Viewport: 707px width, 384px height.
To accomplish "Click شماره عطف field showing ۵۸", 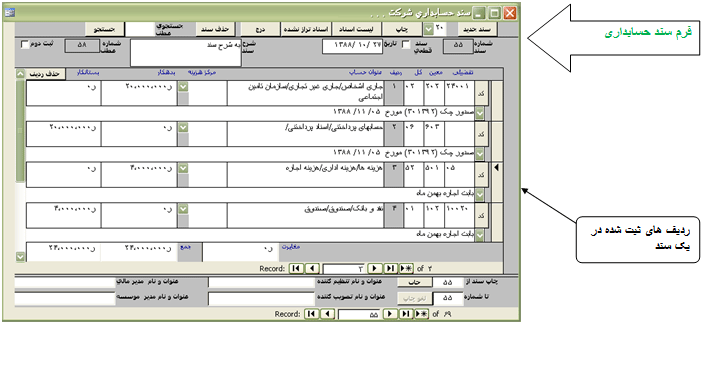I will 82,46.
